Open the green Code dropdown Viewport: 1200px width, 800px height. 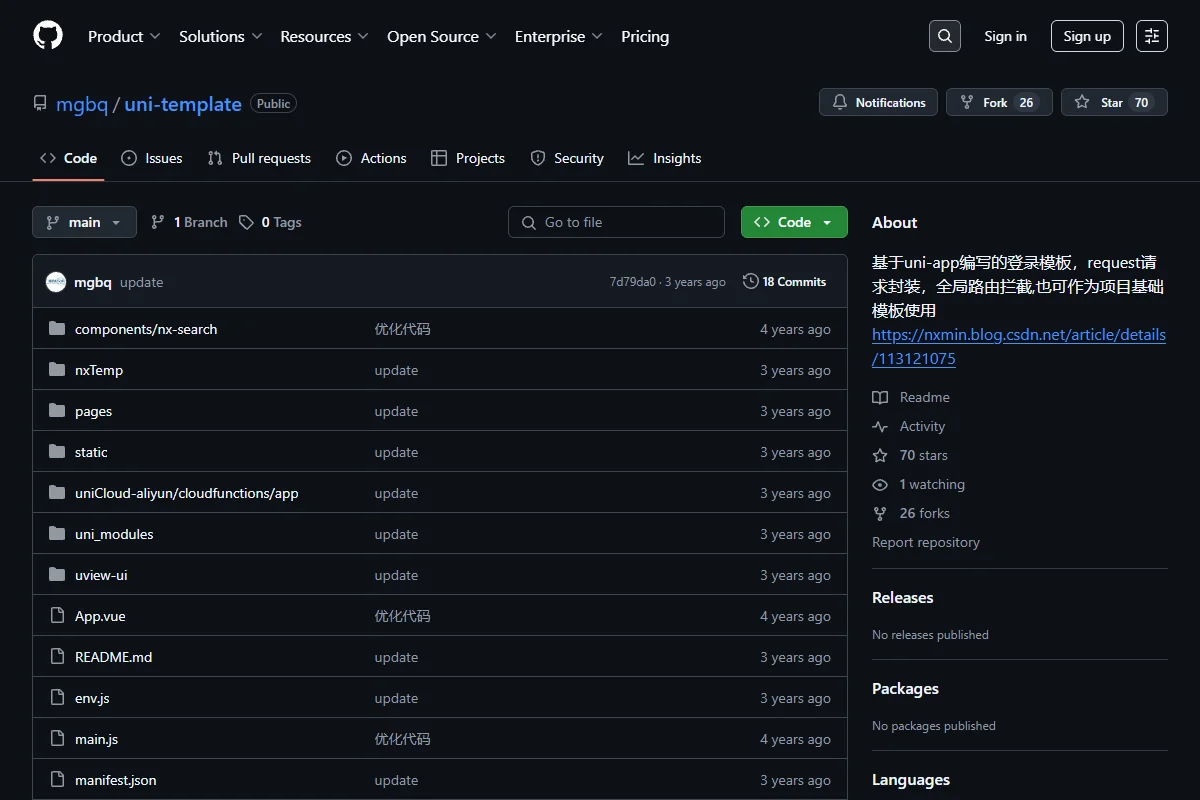(x=794, y=222)
